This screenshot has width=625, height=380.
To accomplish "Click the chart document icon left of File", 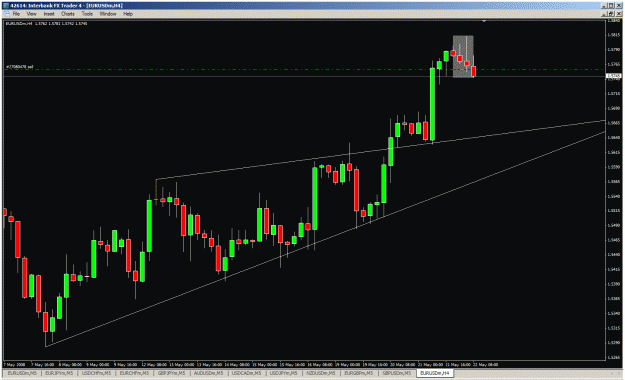I will click(x=6, y=14).
